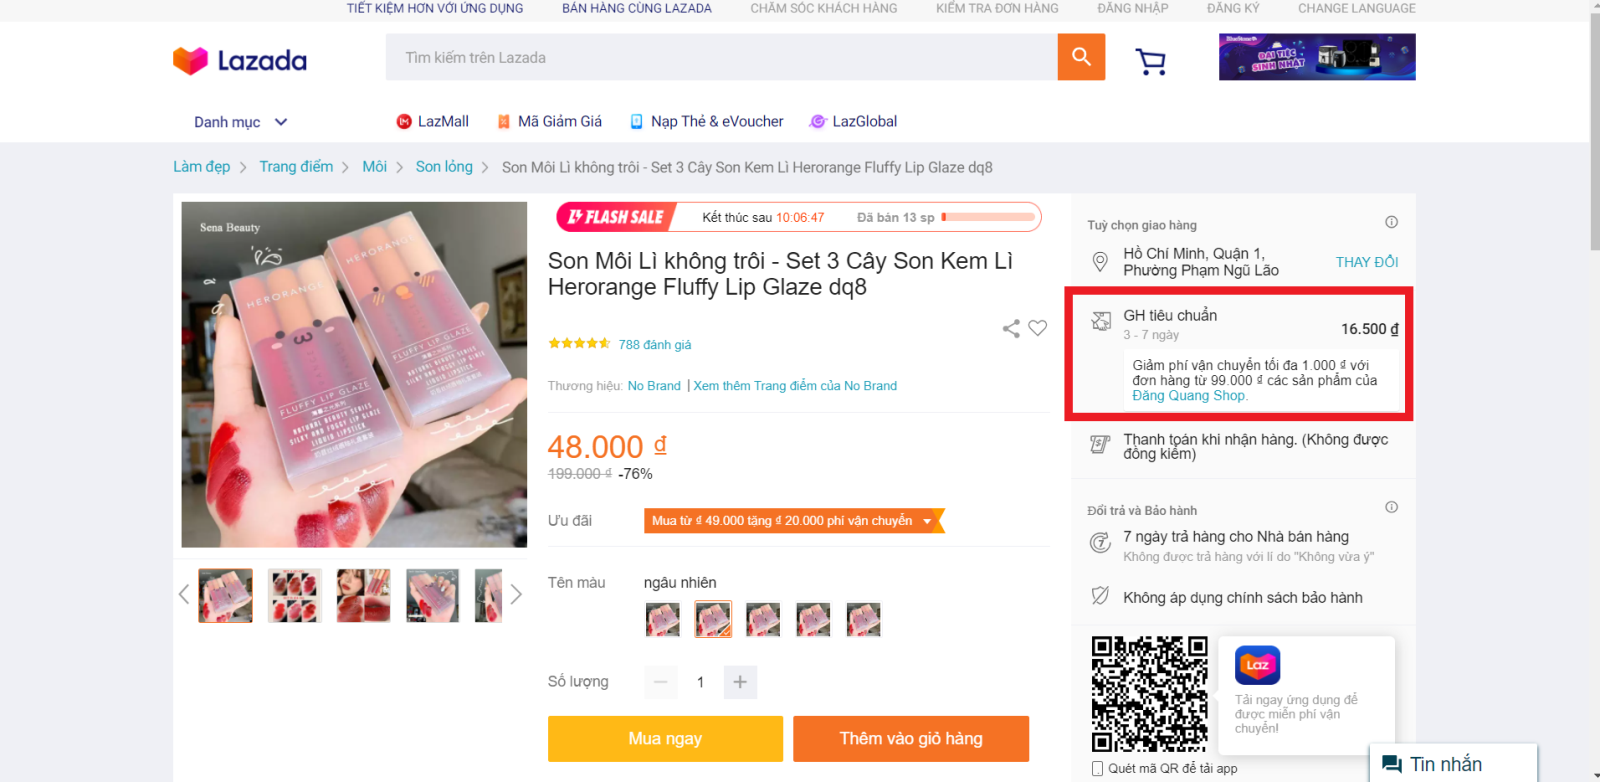Show next product thumbnails arrow

pyautogui.click(x=516, y=595)
